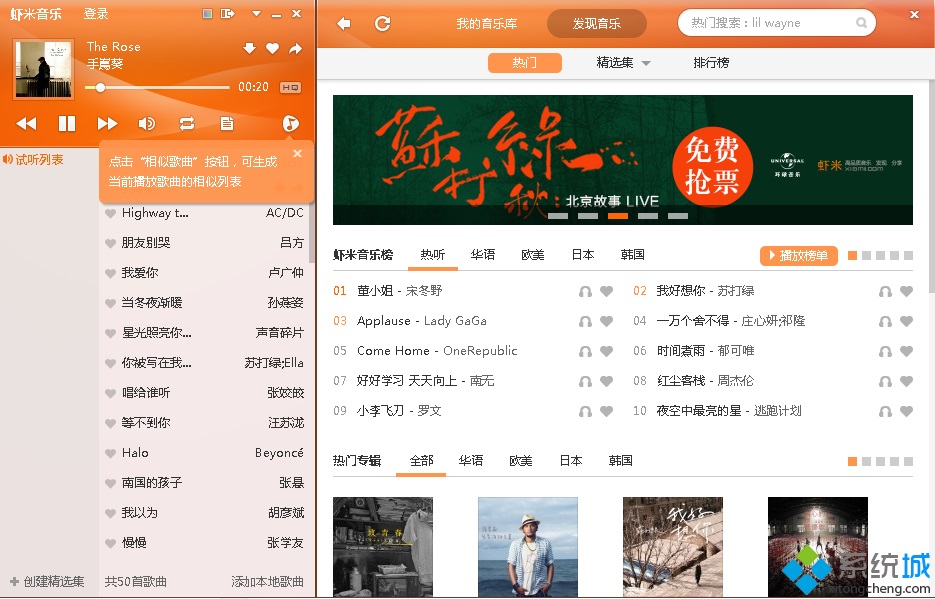Select the 热门 sub-tab
935x599 pixels.
pos(525,63)
